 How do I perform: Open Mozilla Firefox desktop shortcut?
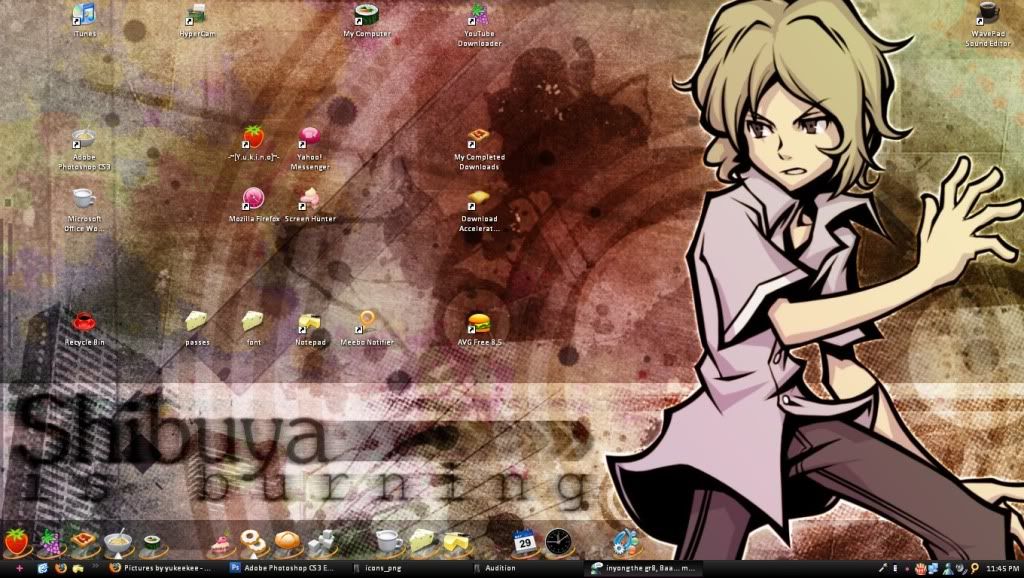click(x=253, y=204)
